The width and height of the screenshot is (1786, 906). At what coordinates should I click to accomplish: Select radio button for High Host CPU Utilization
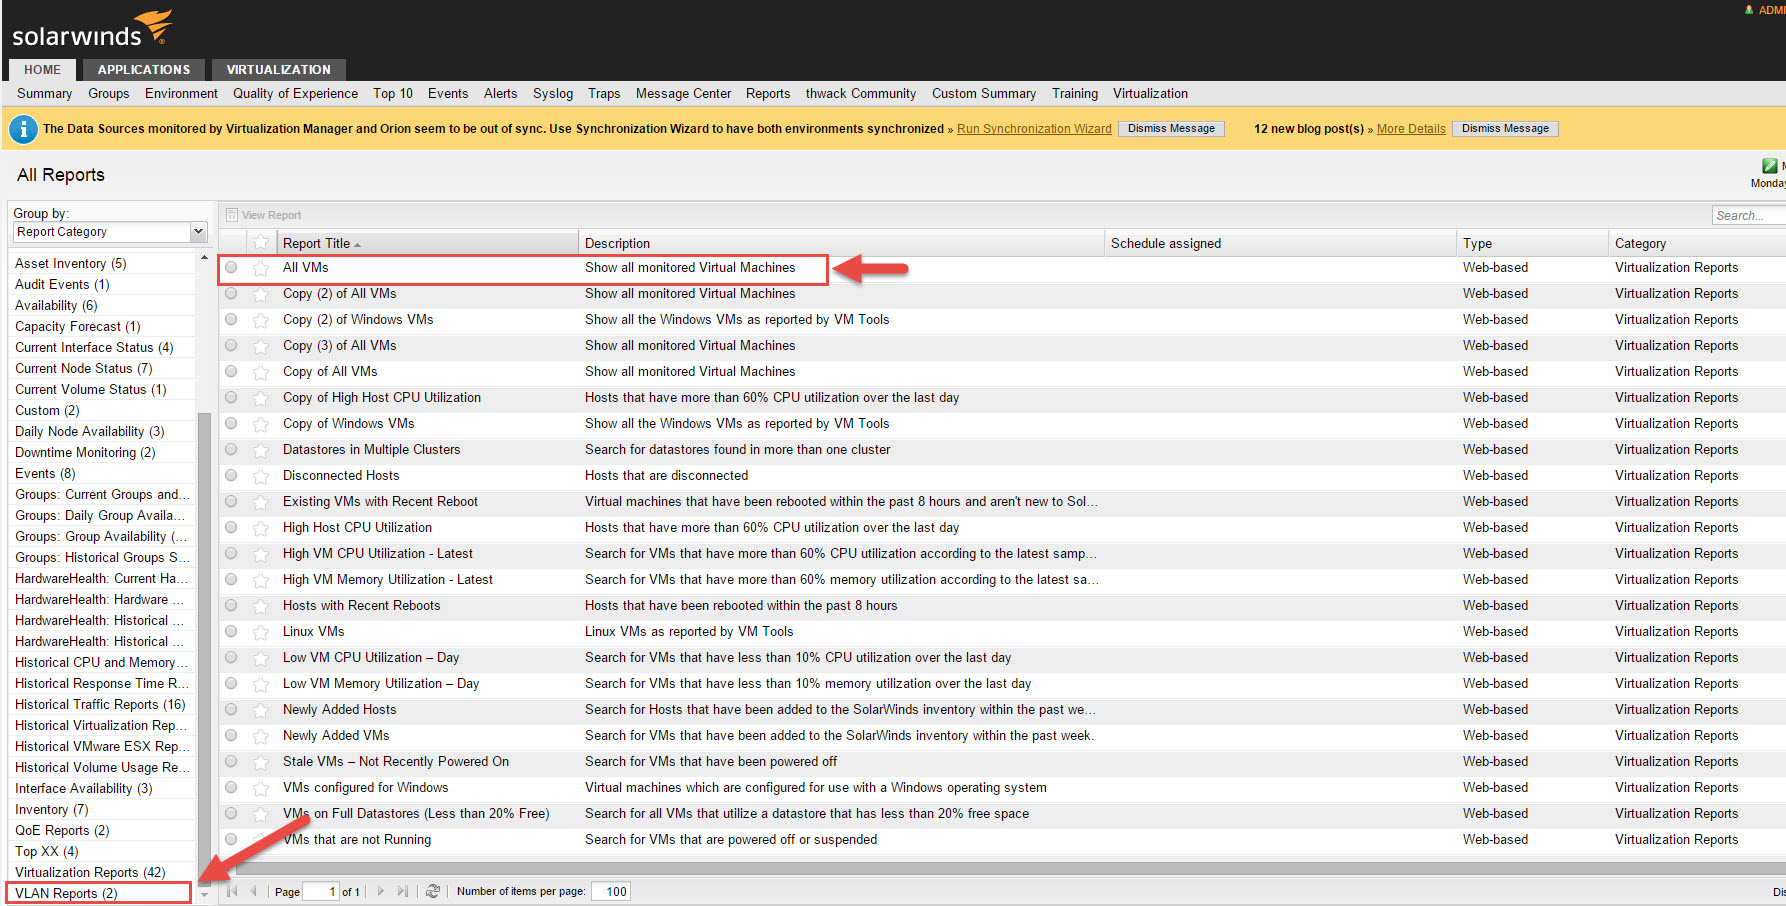tap(231, 527)
